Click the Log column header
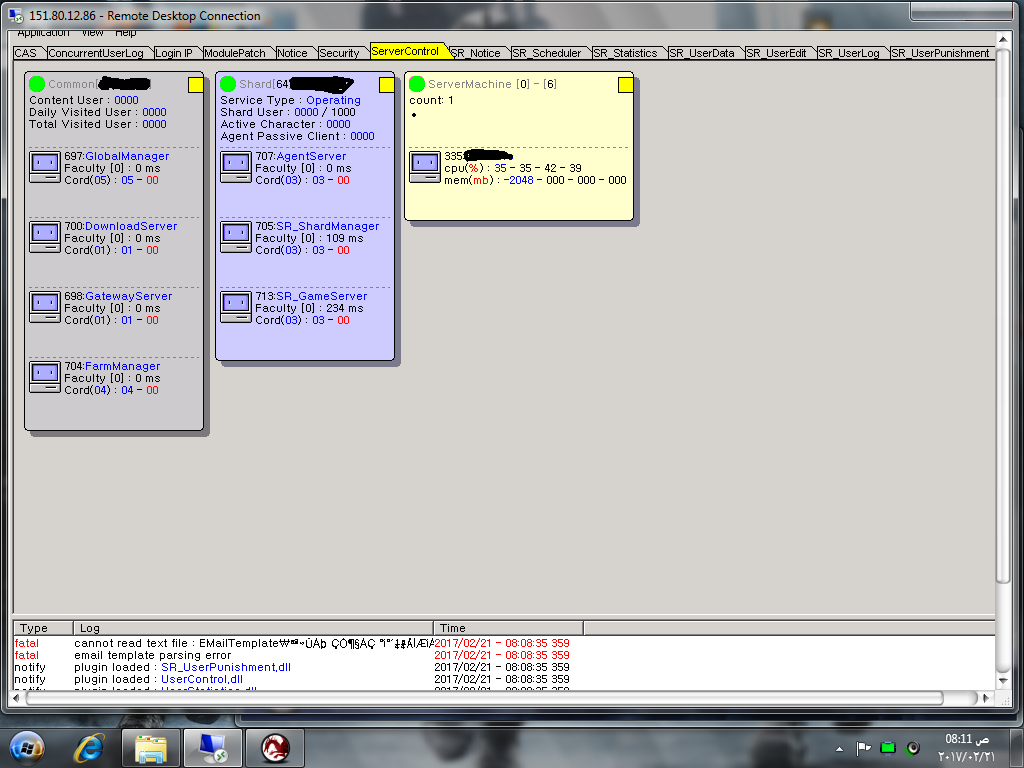Image resolution: width=1024 pixels, height=768 pixels. [x=253, y=628]
